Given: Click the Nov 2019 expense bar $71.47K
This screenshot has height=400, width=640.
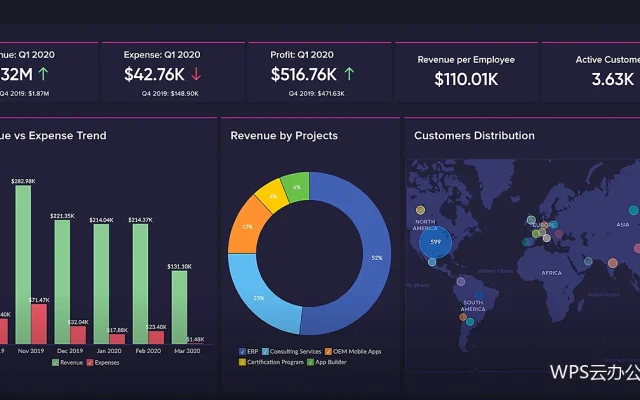Looking at the screenshot, I should [39, 324].
